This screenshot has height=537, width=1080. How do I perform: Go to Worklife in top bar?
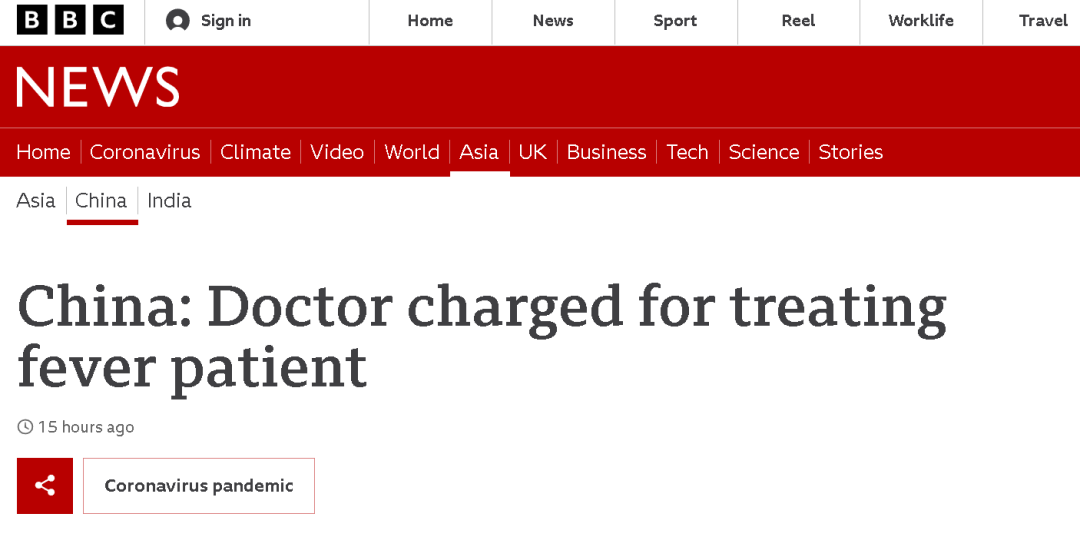(921, 21)
